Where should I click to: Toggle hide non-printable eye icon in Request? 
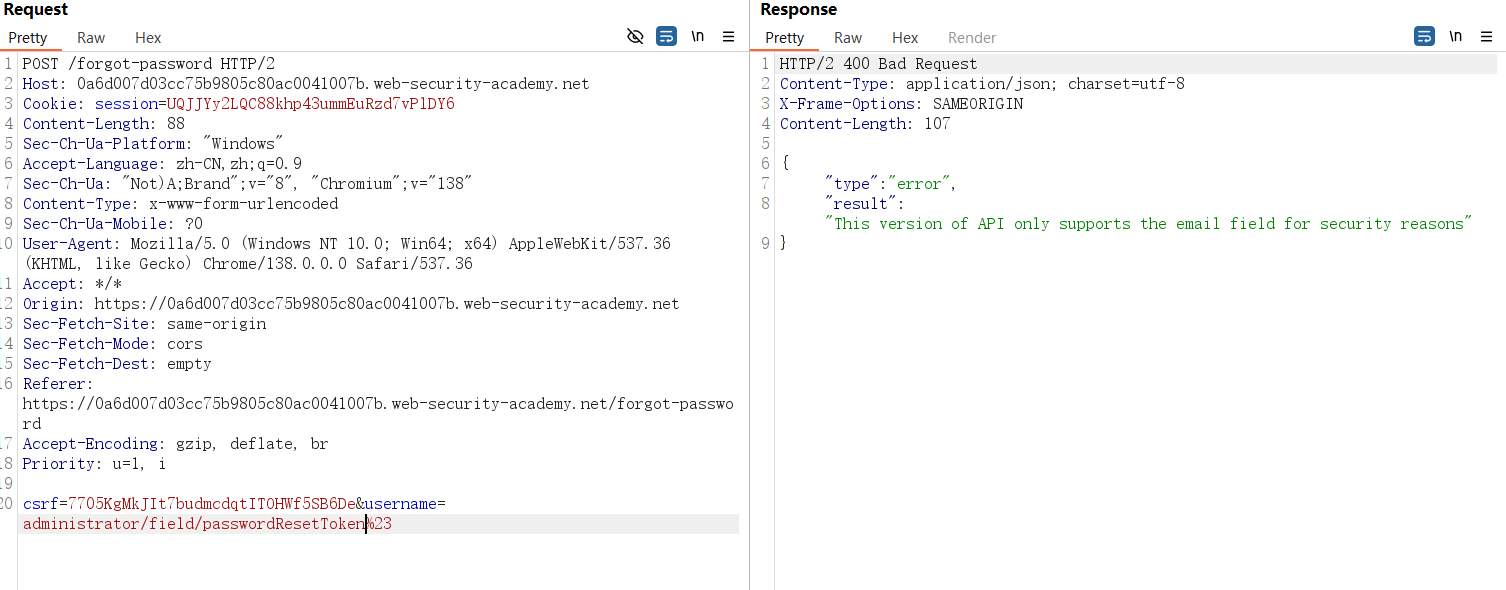(x=635, y=37)
